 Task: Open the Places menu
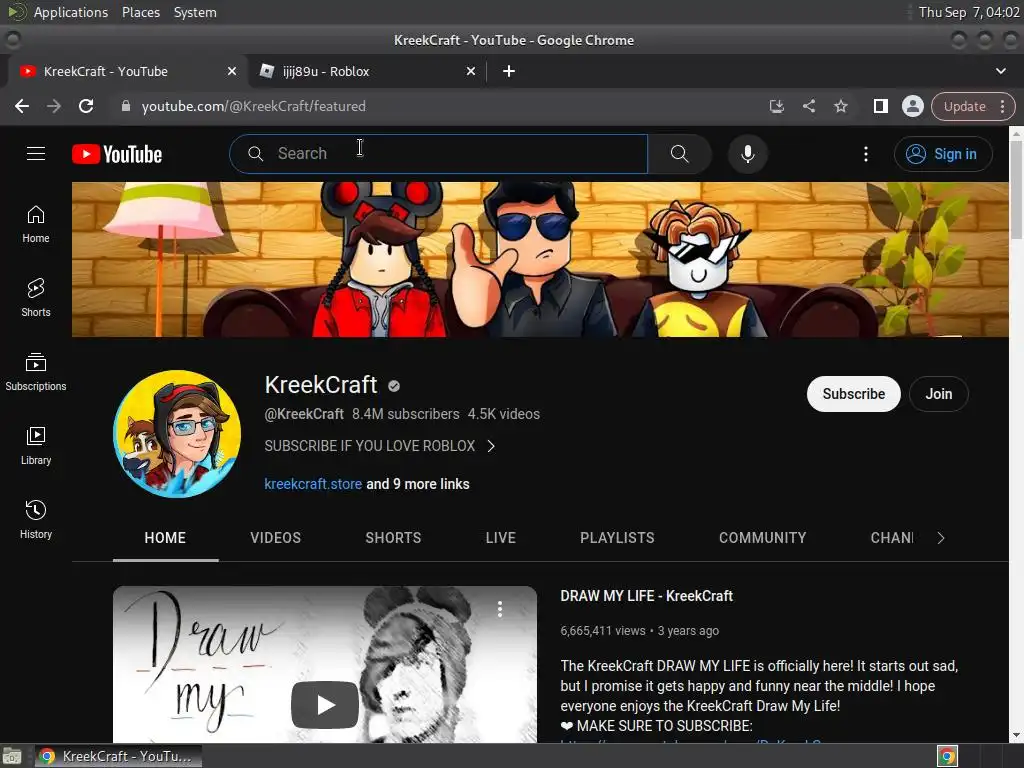141,12
